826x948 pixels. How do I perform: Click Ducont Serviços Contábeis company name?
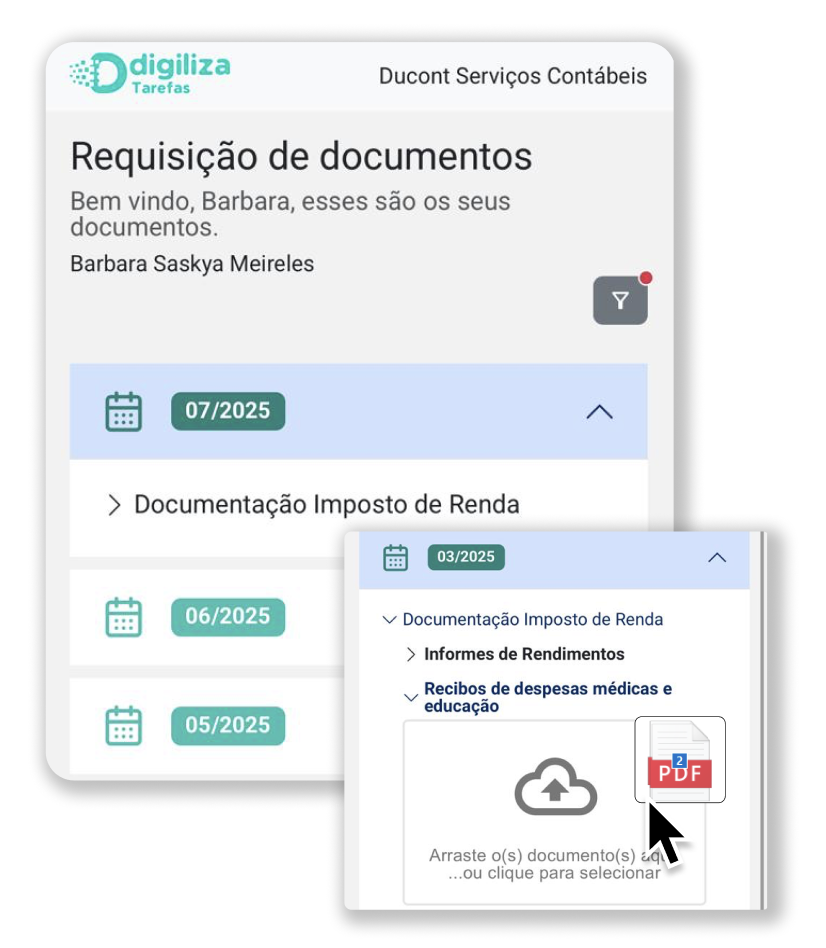[x=512, y=76]
